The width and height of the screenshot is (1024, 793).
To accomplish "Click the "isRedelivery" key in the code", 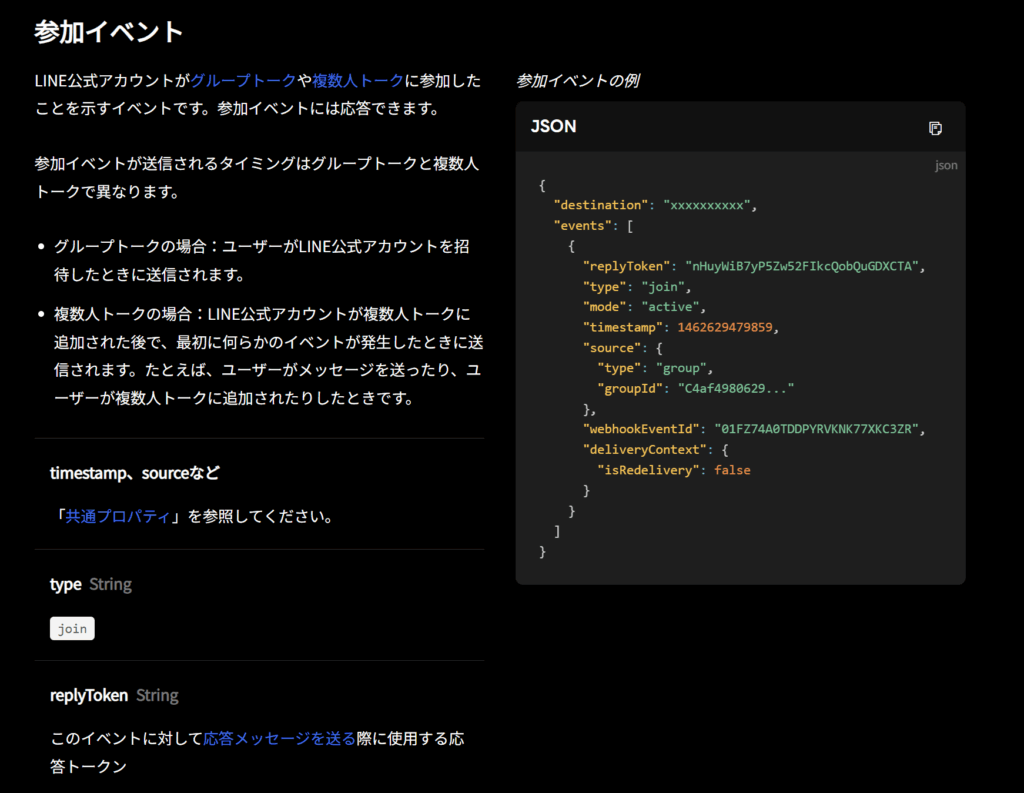I will [648, 470].
